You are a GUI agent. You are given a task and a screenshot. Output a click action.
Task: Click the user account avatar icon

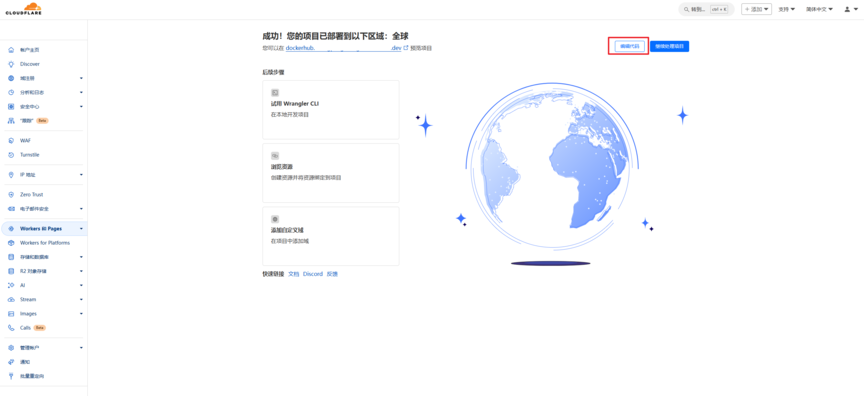(x=847, y=9)
